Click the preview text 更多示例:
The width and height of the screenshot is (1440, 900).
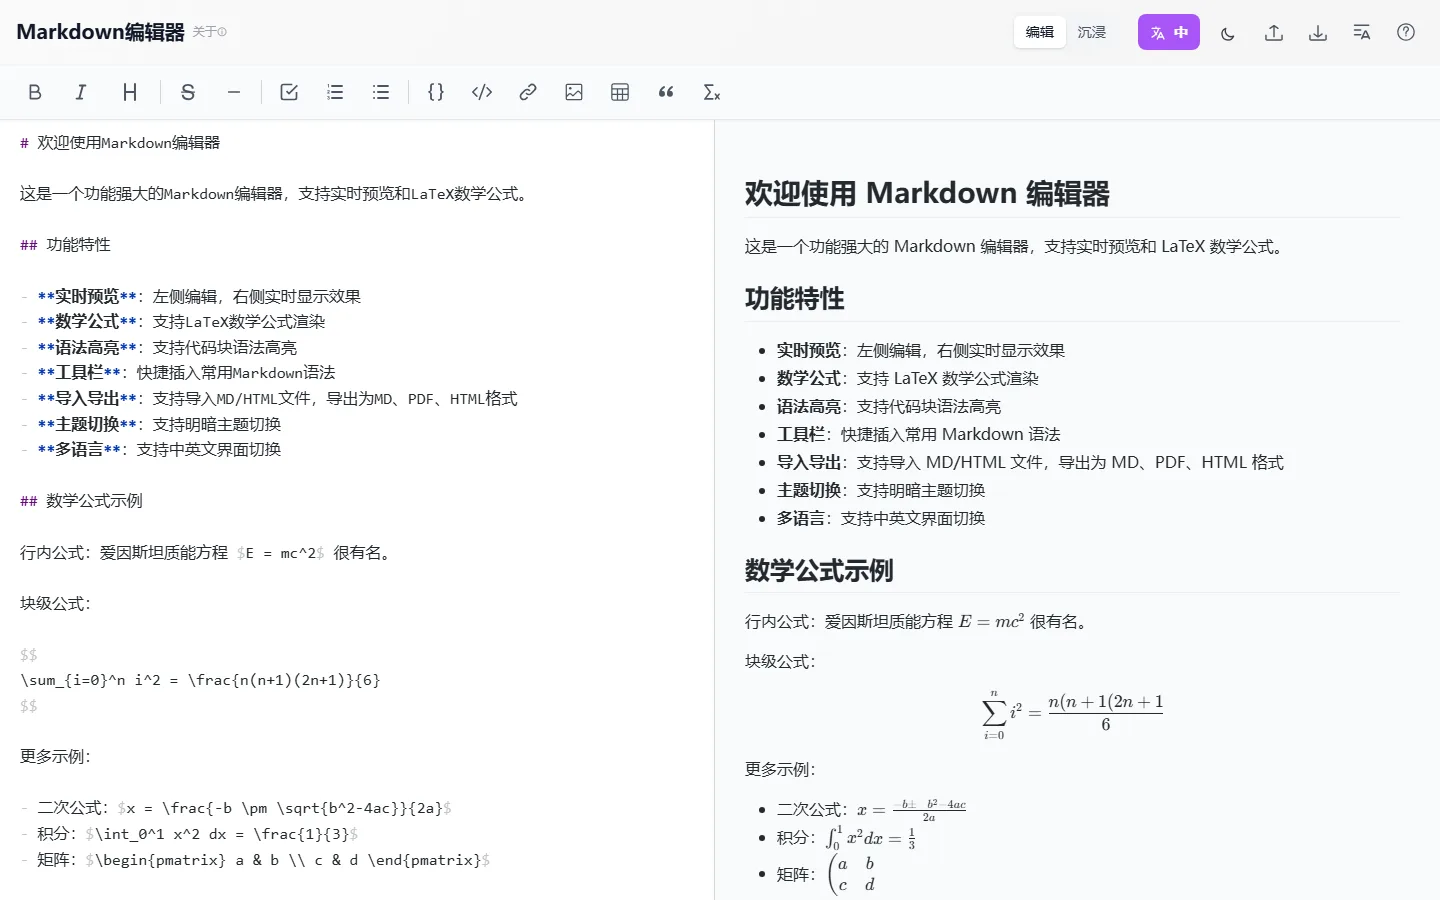[780, 769]
